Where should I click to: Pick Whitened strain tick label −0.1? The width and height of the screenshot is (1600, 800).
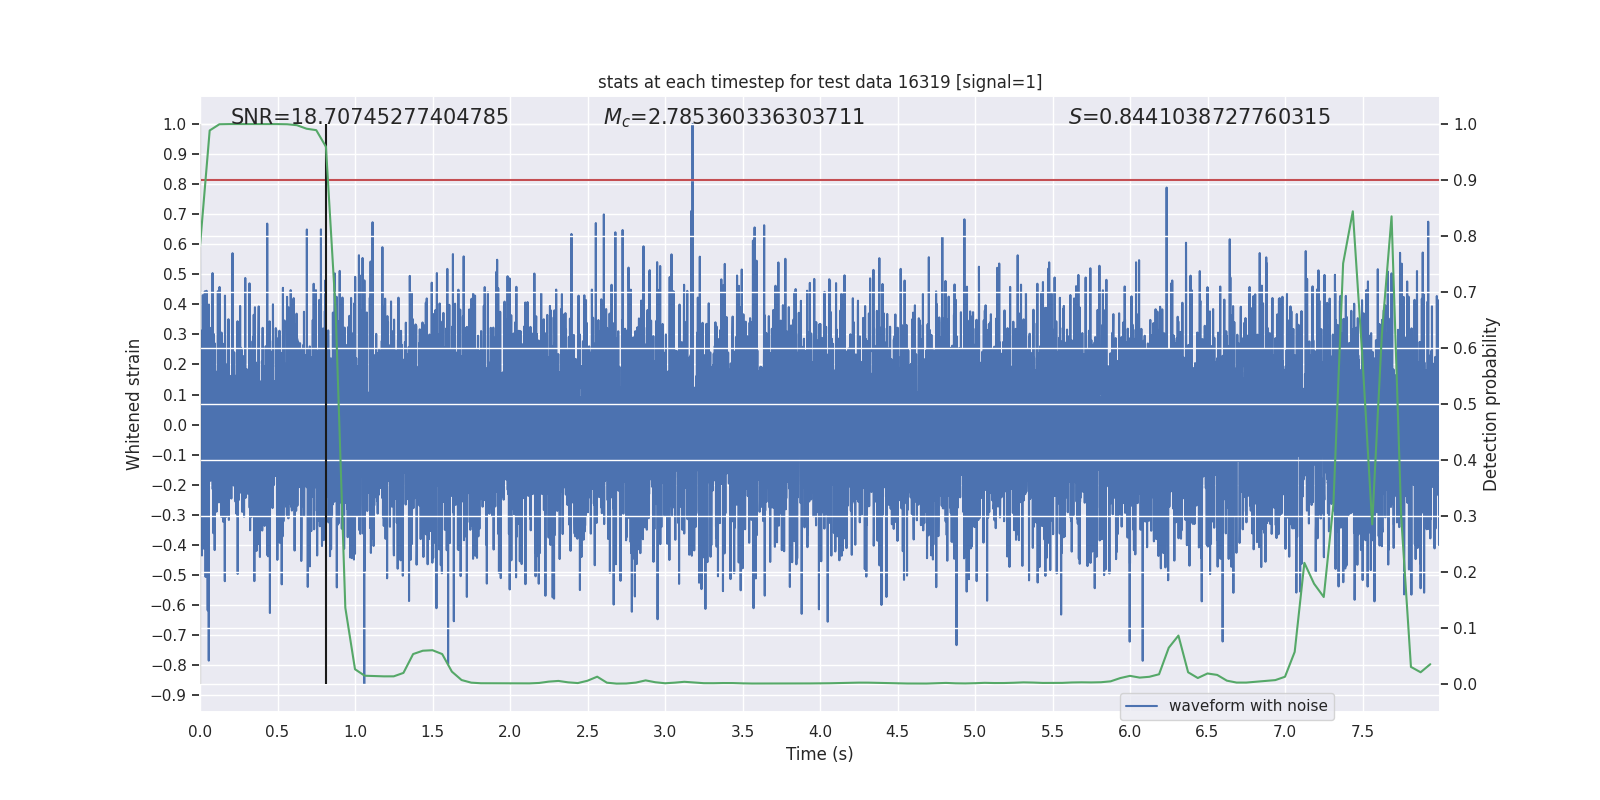point(169,456)
